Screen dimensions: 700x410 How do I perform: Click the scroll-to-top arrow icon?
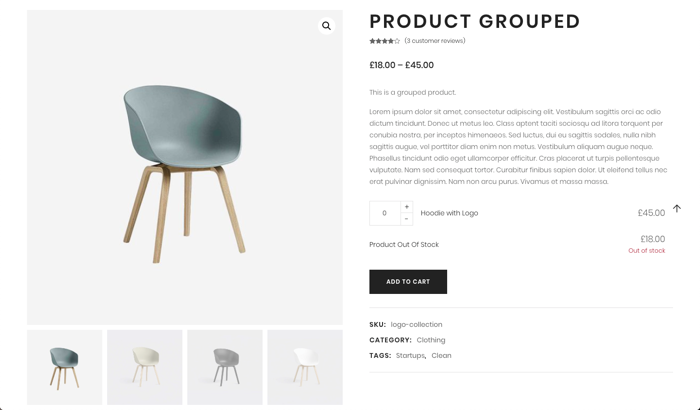[677, 209]
